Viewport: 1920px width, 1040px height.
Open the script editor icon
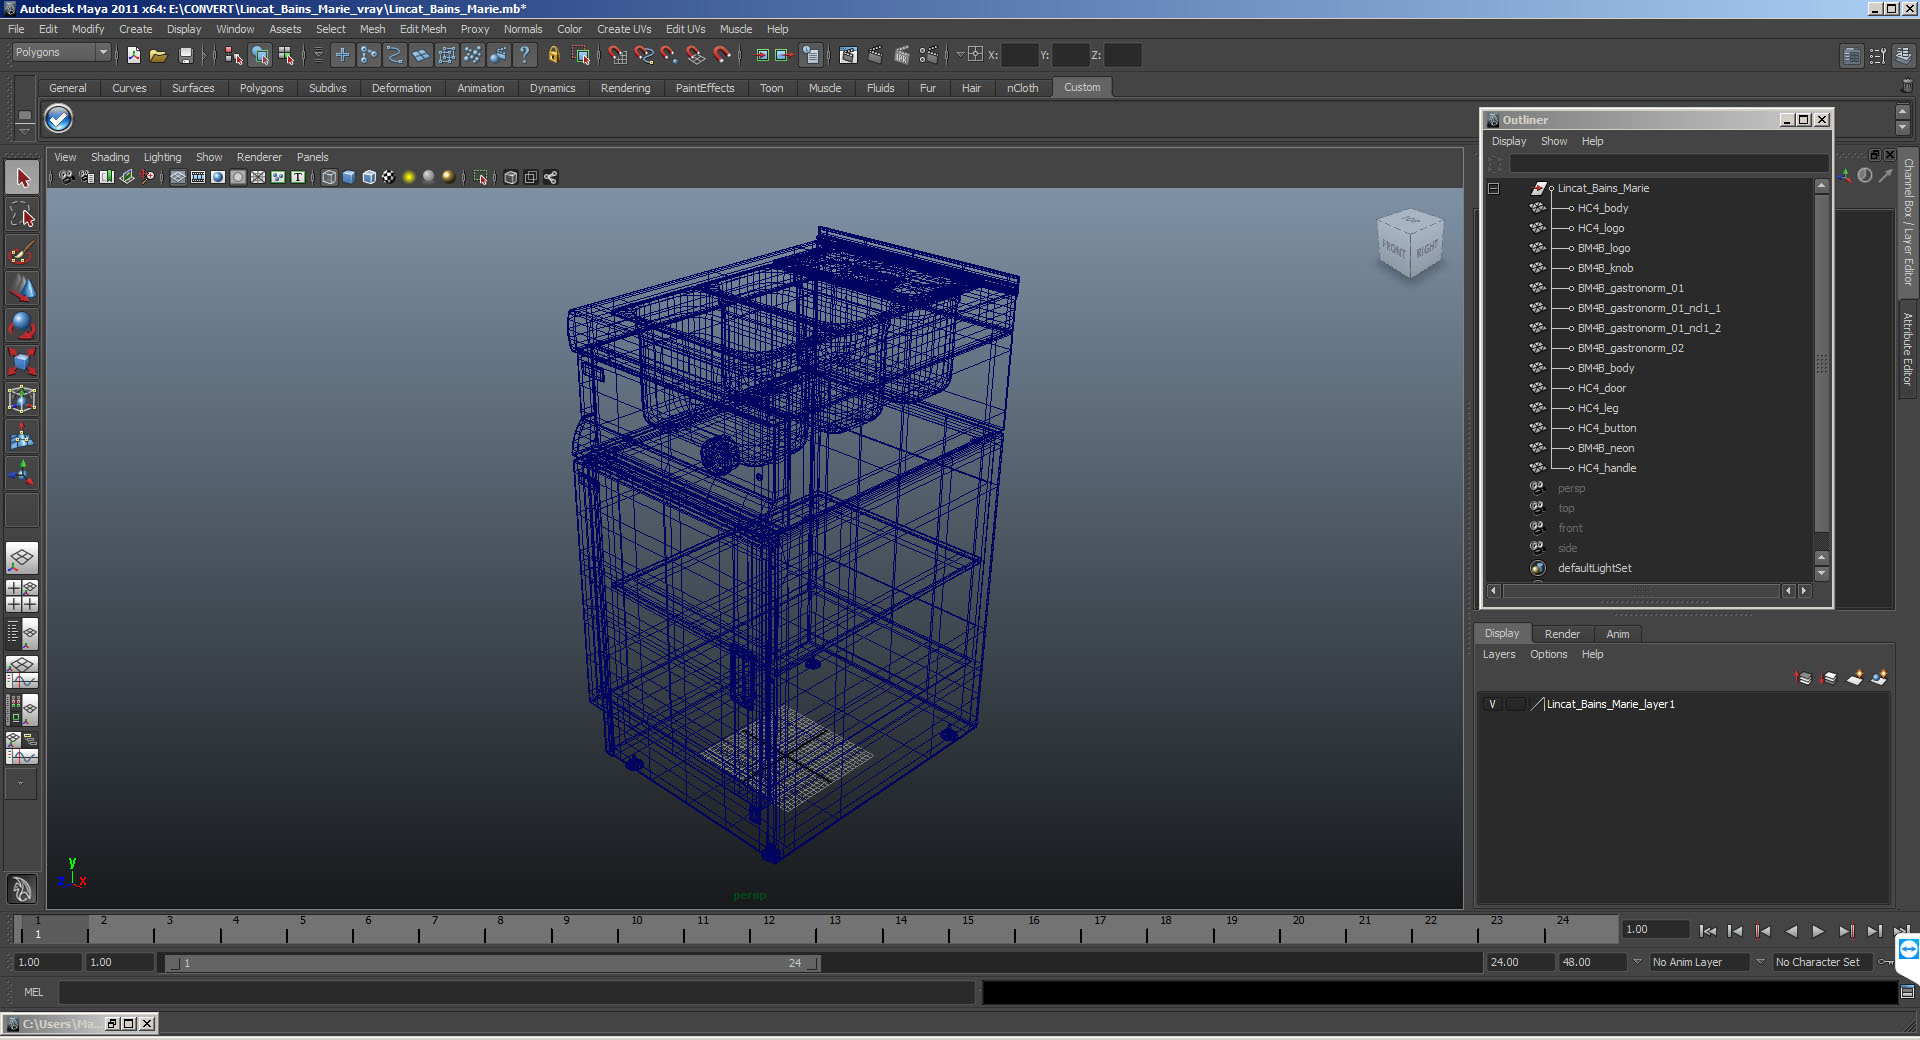1907,992
